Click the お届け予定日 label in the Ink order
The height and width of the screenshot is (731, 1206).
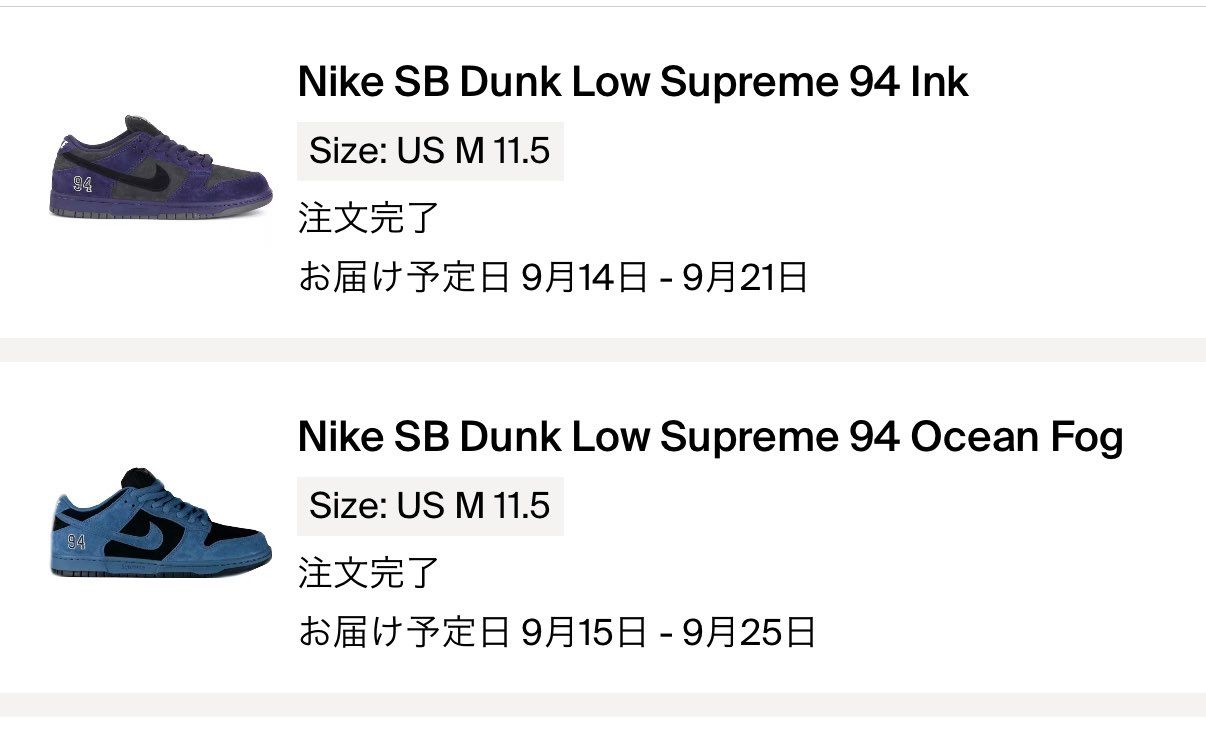(404, 277)
